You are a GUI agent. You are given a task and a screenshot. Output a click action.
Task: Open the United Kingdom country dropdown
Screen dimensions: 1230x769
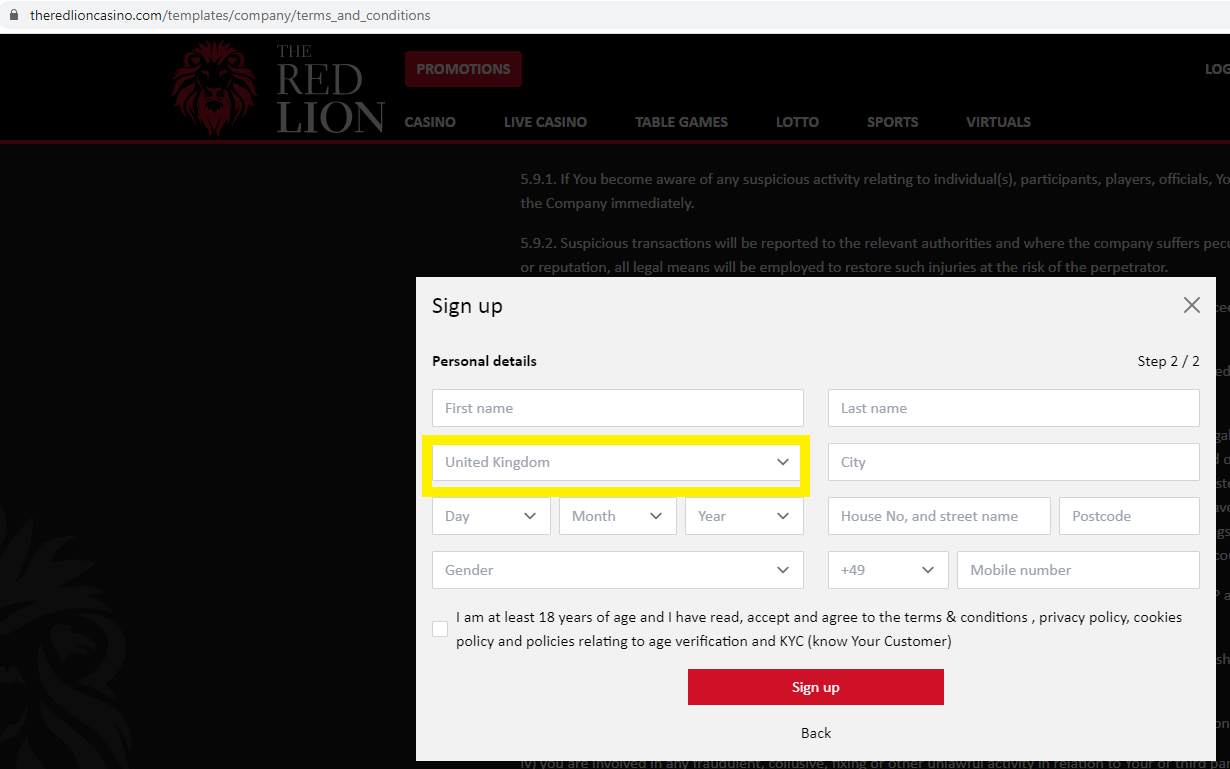(617, 462)
